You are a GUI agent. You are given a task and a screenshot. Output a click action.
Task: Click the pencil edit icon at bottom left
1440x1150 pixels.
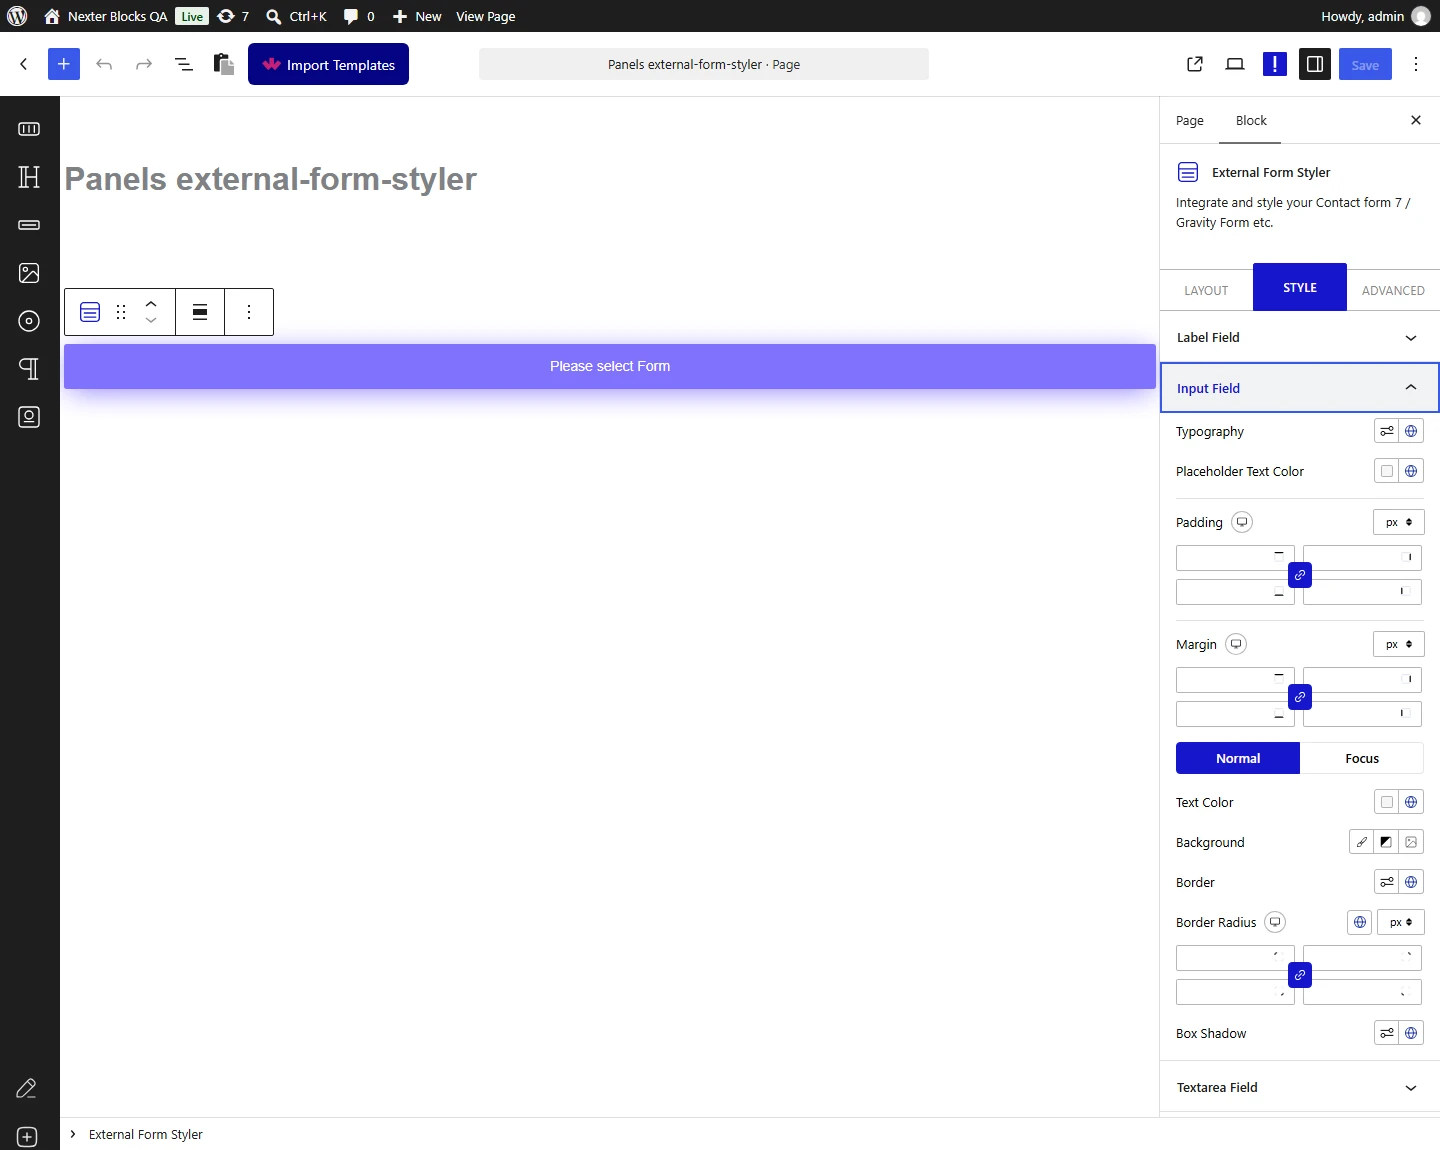point(27,1088)
